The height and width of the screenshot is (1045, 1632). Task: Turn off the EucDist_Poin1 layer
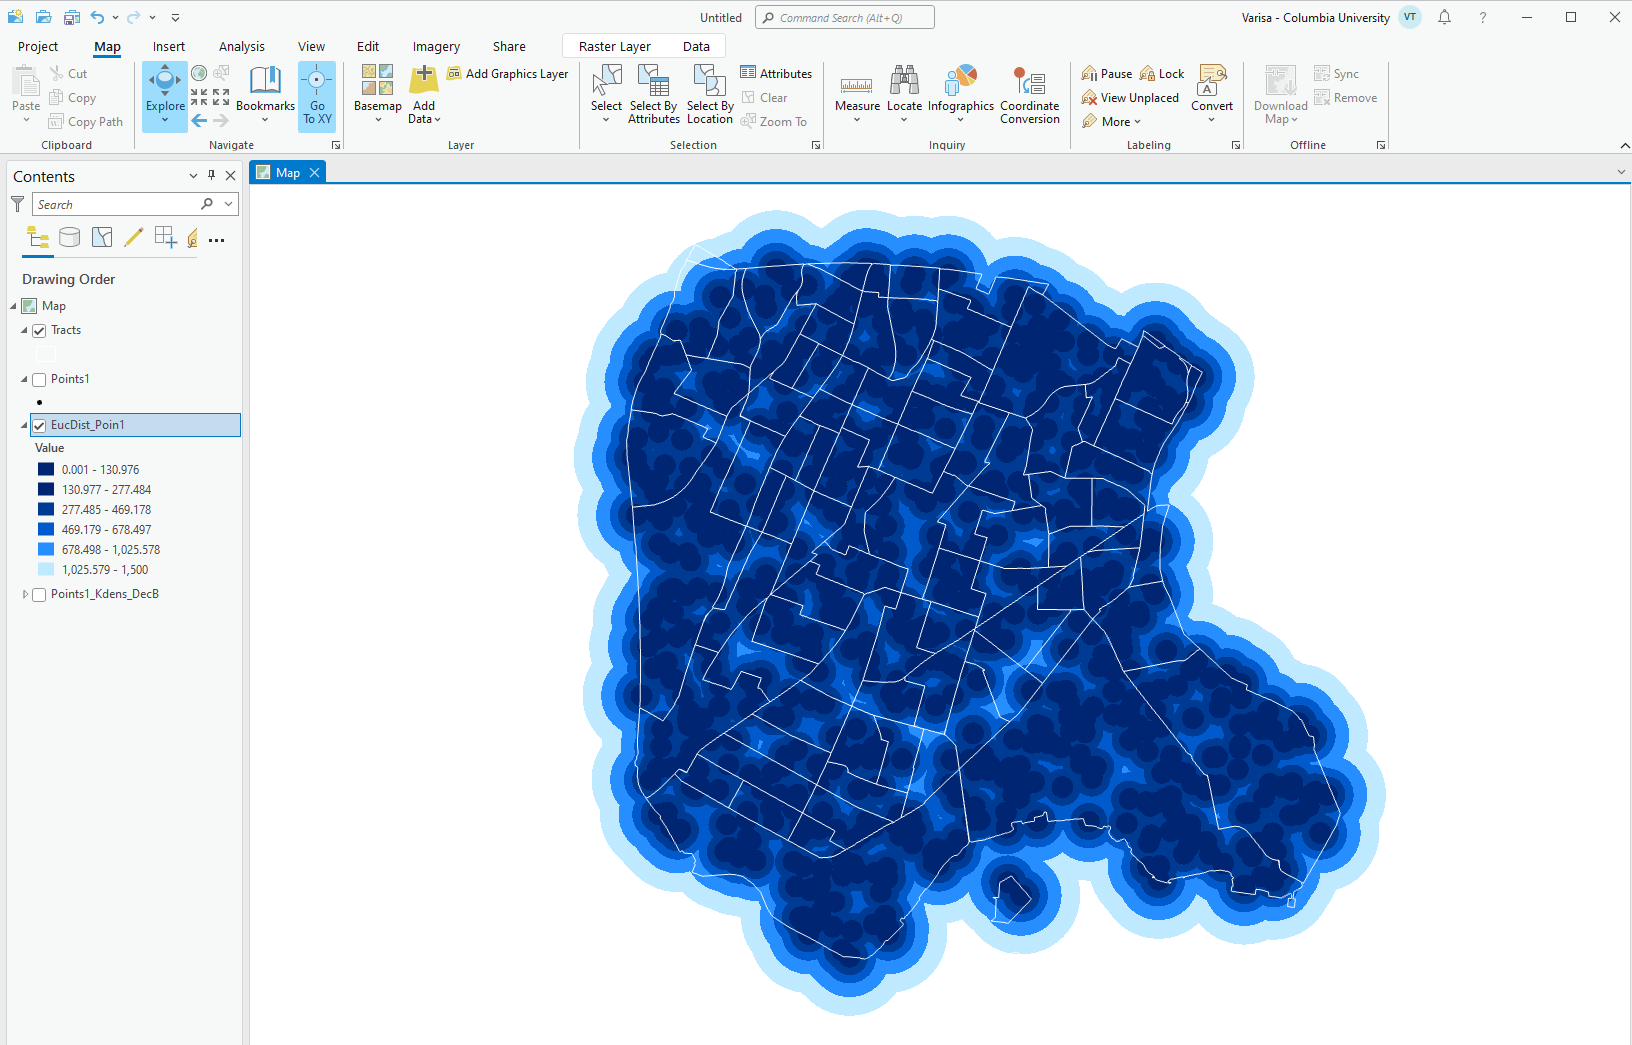(38, 425)
